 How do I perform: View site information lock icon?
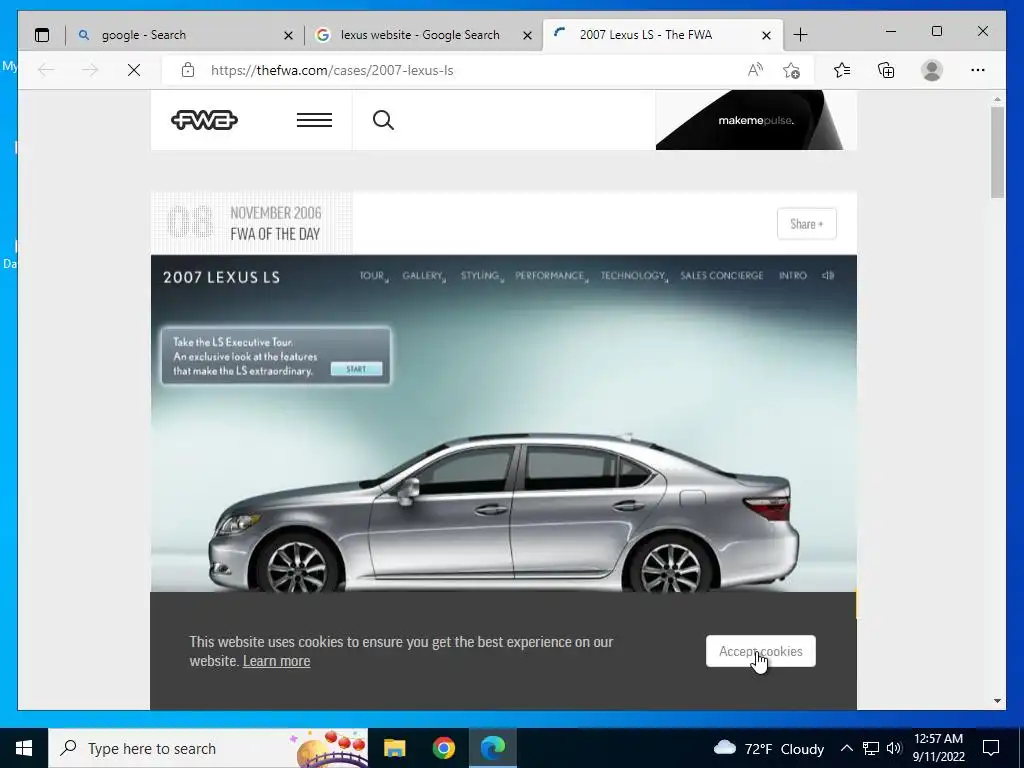[188, 70]
